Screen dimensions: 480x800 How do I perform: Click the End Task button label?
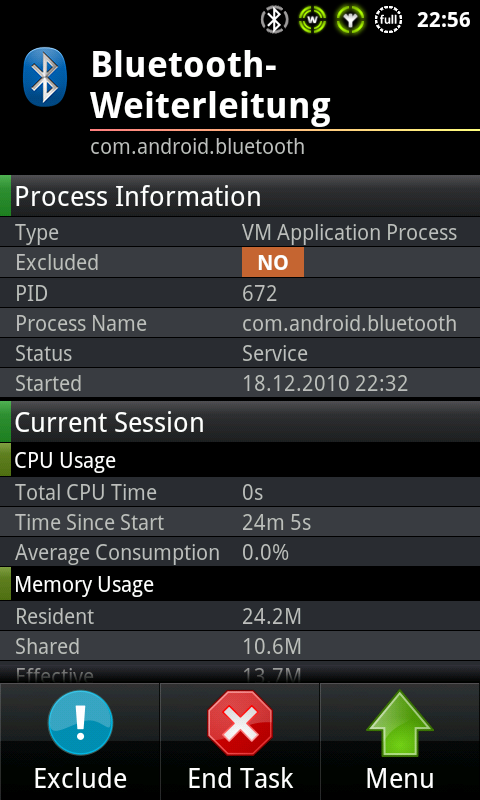[x=240, y=779]
